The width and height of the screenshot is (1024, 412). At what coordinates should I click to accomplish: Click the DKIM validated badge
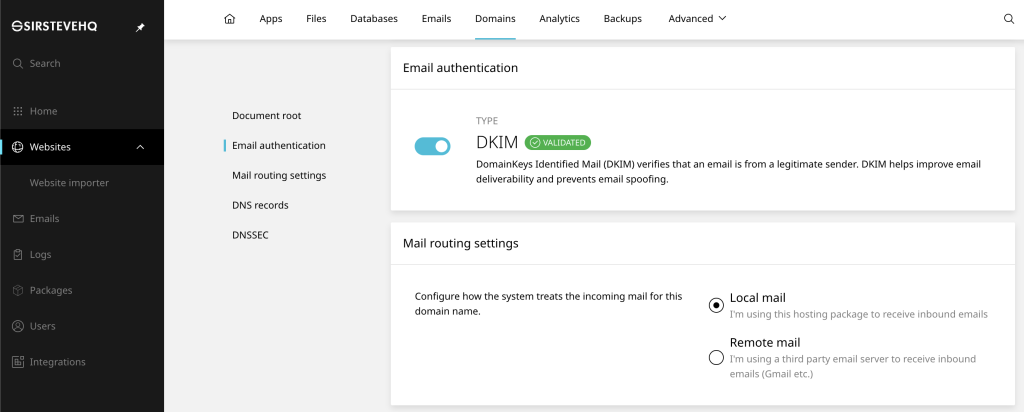click(x=558, y=142)
